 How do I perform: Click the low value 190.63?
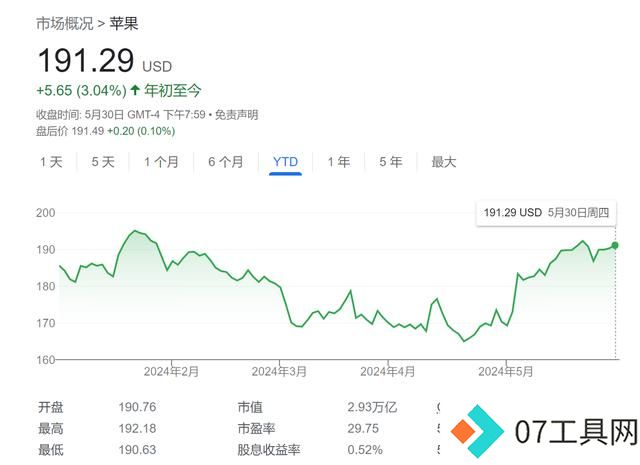point(137,450)
